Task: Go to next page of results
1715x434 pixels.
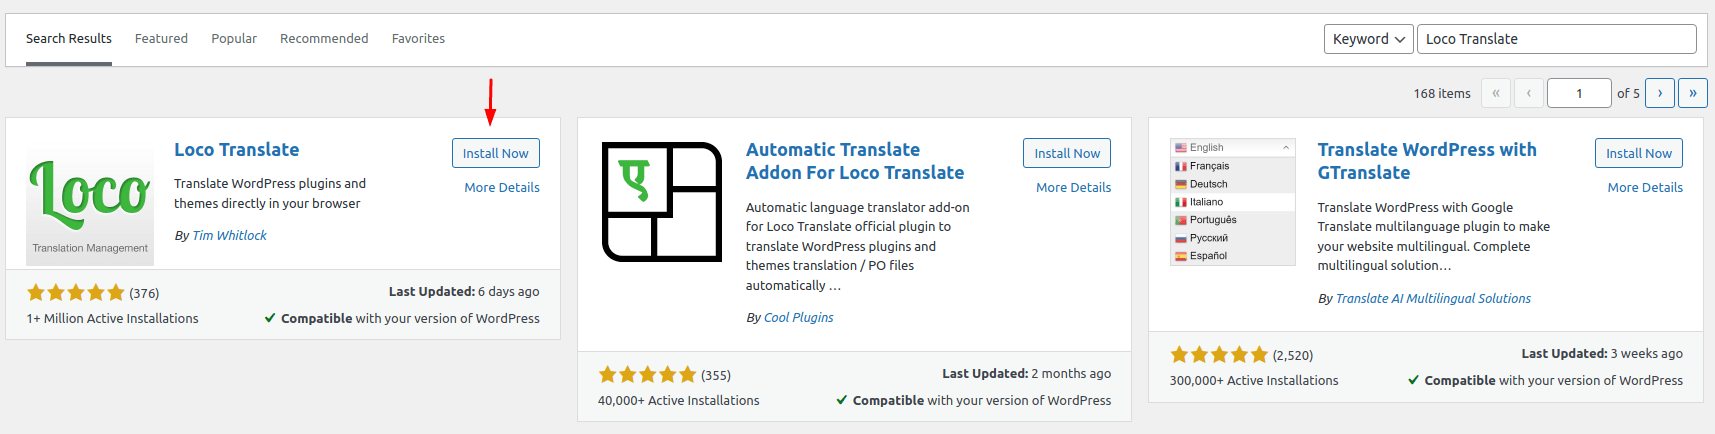Action: pyautogui.click(x=1659, y=93)
